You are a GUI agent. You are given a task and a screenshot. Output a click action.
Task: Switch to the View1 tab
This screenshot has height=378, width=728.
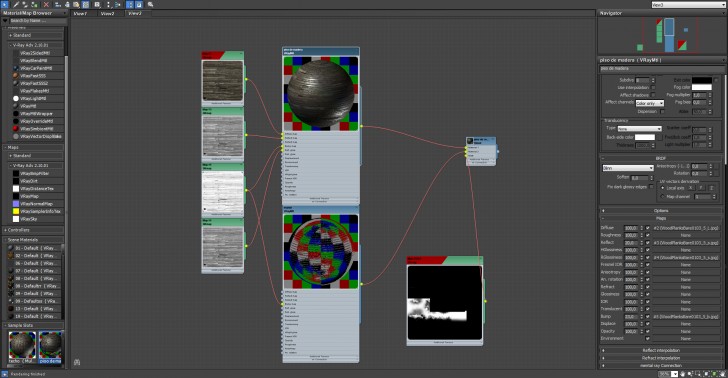coord(80,13)
